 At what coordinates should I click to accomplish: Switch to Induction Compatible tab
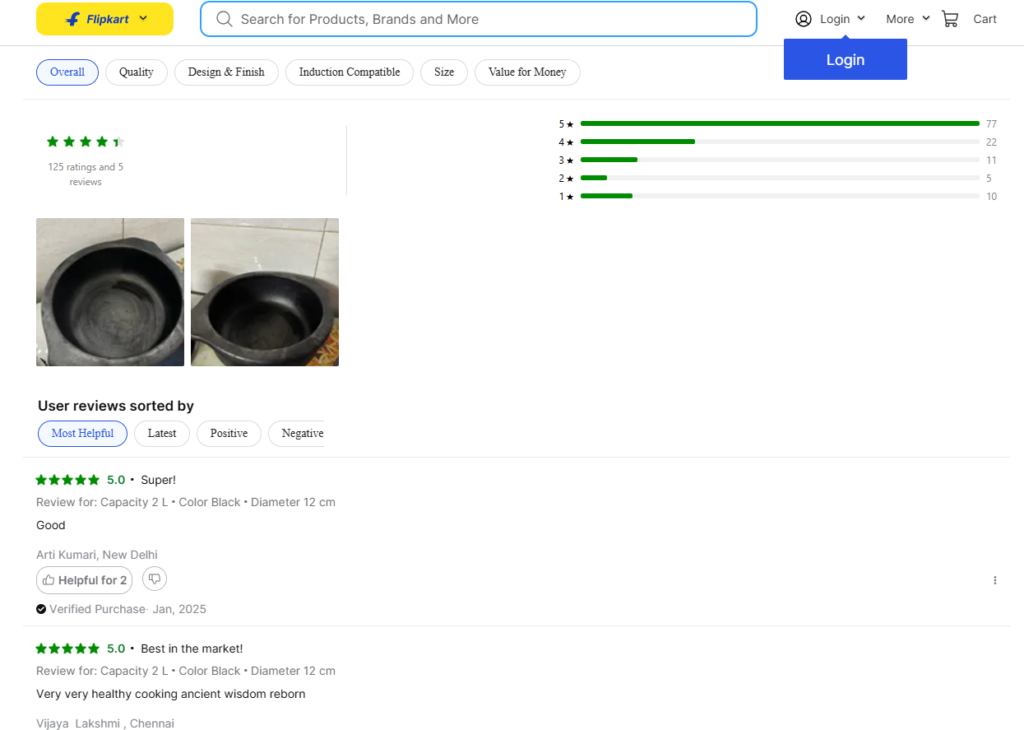pyautogui.click(x=349, y=72)
